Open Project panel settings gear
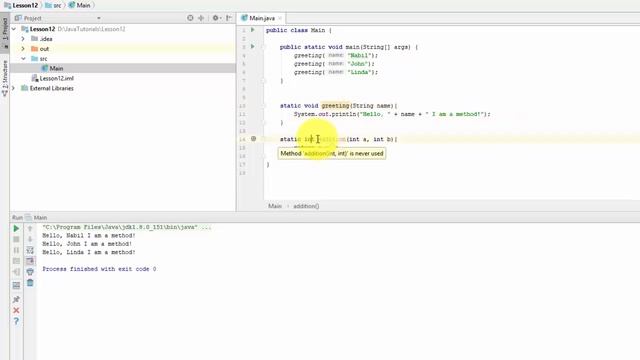640x360 pixels. click(x=216, y=18)
